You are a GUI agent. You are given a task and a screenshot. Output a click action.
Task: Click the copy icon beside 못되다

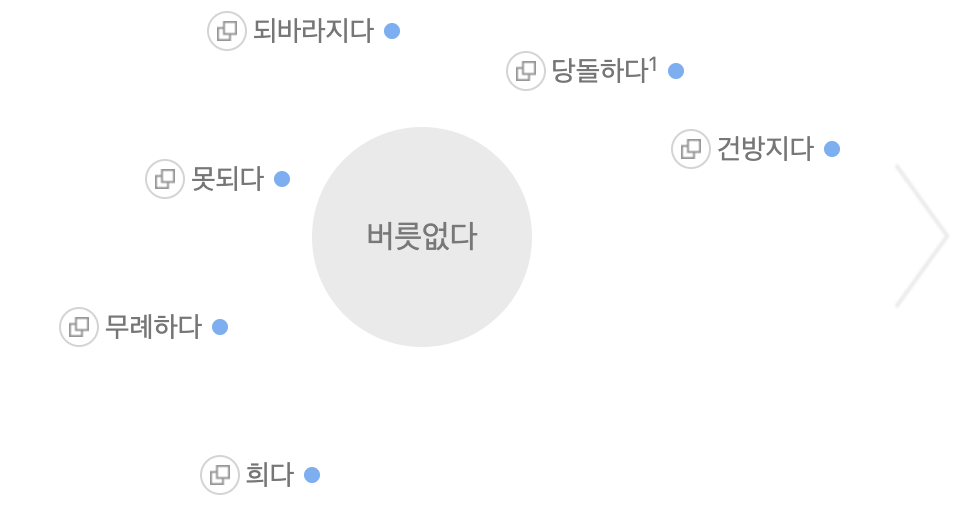pos(164,179)
